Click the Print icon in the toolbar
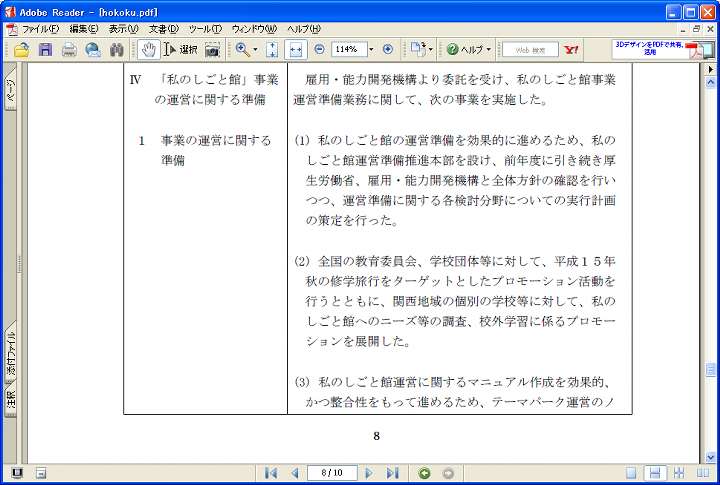The height and width of the screenshot is (485, 720). coord(69,49)
